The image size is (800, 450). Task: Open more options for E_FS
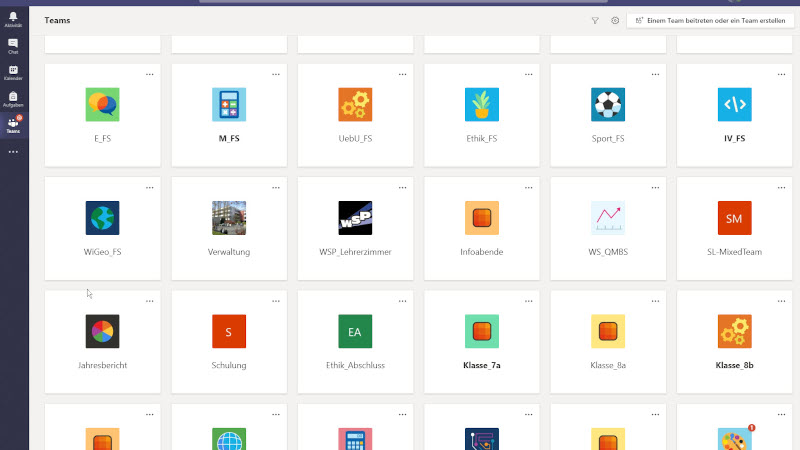tap(149, 74)
